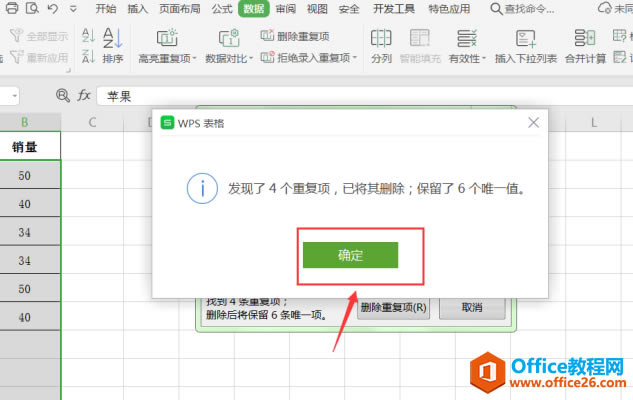
Task: Open the 插入 tab
Action: click(x=138, y=8)
